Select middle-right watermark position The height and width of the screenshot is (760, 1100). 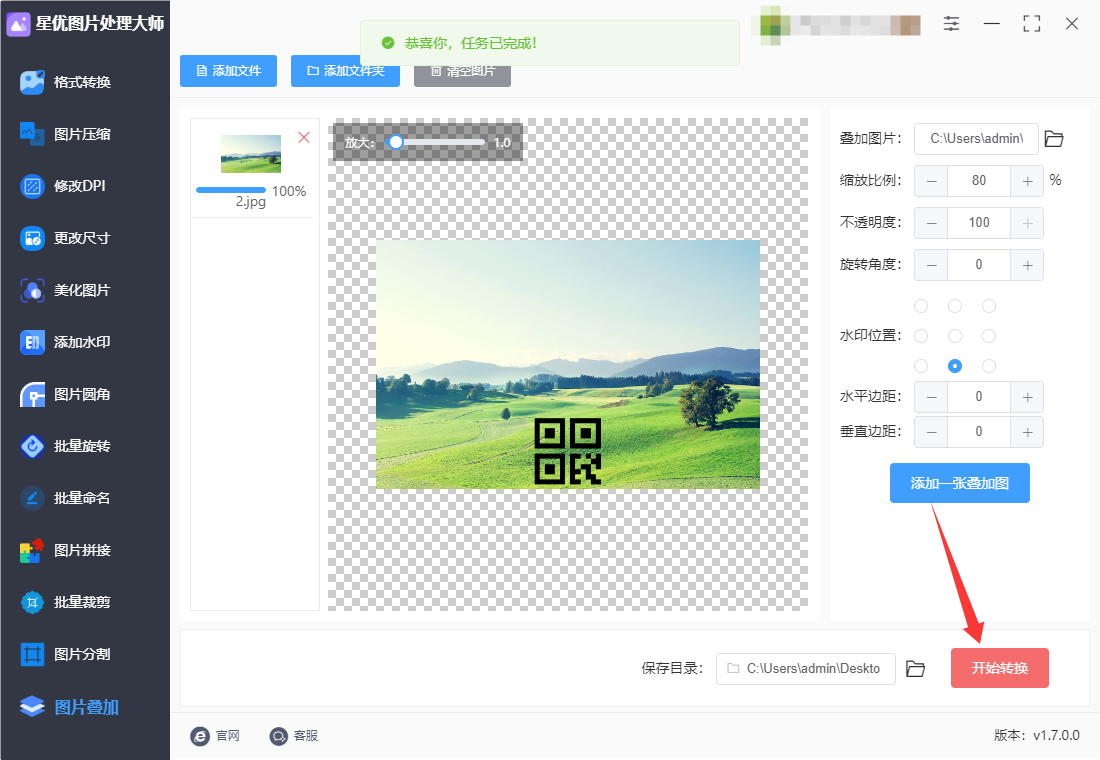click(x=988, y=336)
